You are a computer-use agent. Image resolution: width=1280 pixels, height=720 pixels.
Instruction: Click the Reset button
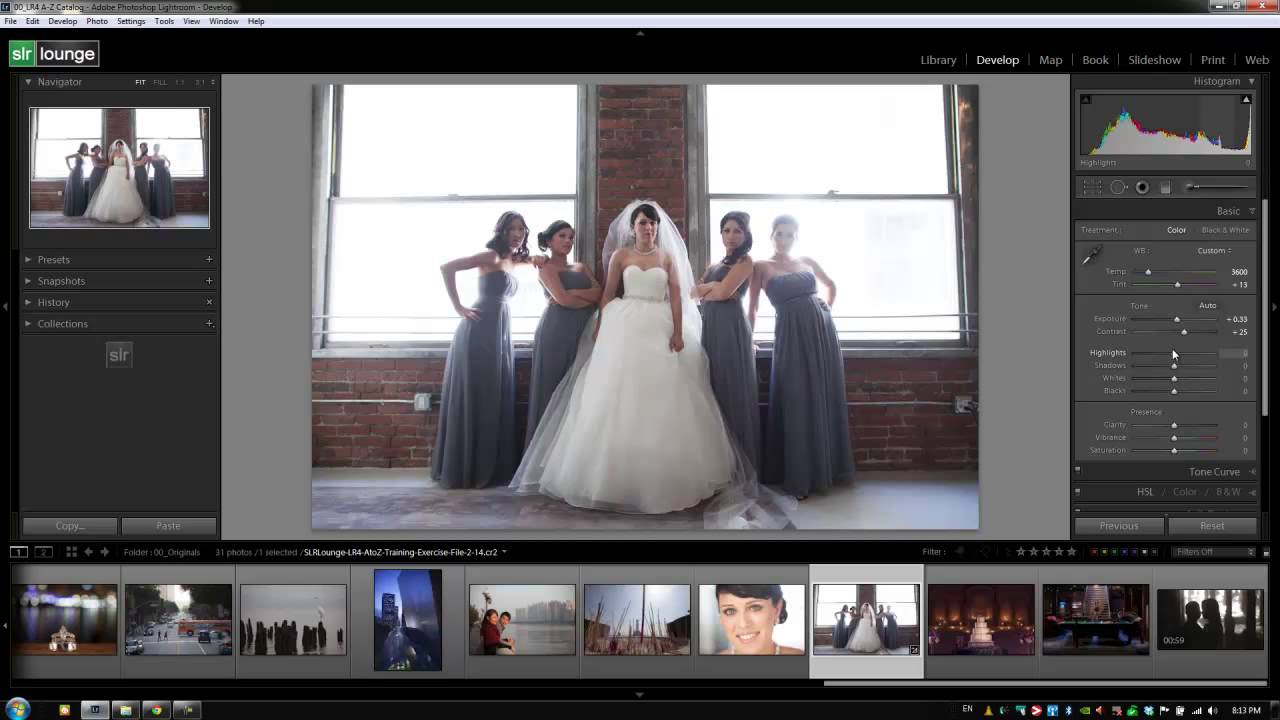point(1212,526)
